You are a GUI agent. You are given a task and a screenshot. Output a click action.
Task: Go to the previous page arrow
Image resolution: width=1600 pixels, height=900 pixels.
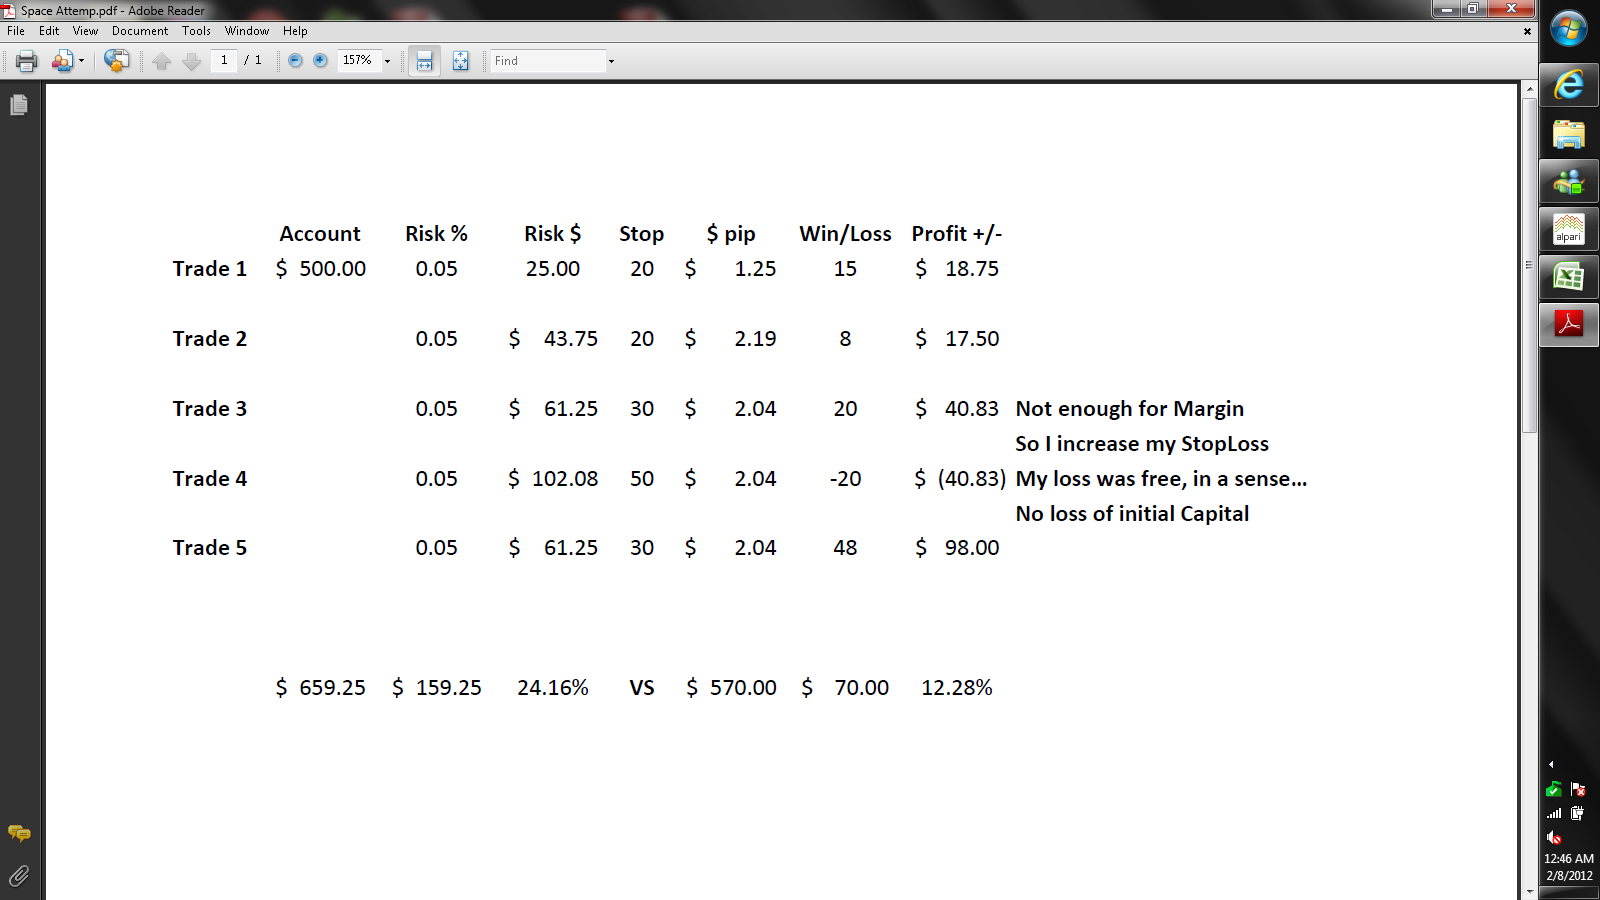tap(162, 61)
